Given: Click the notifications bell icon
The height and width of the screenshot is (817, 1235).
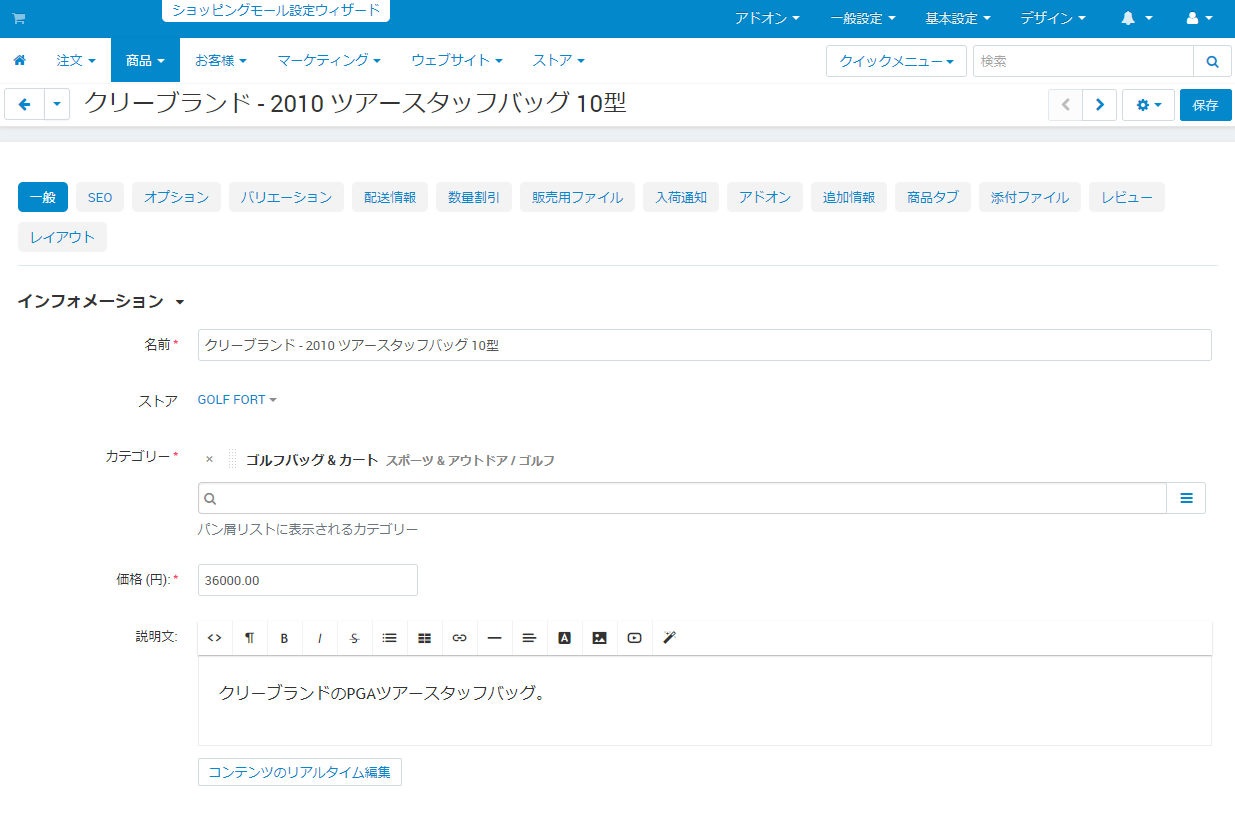Looking at the screenshot, I should 1137,19.
